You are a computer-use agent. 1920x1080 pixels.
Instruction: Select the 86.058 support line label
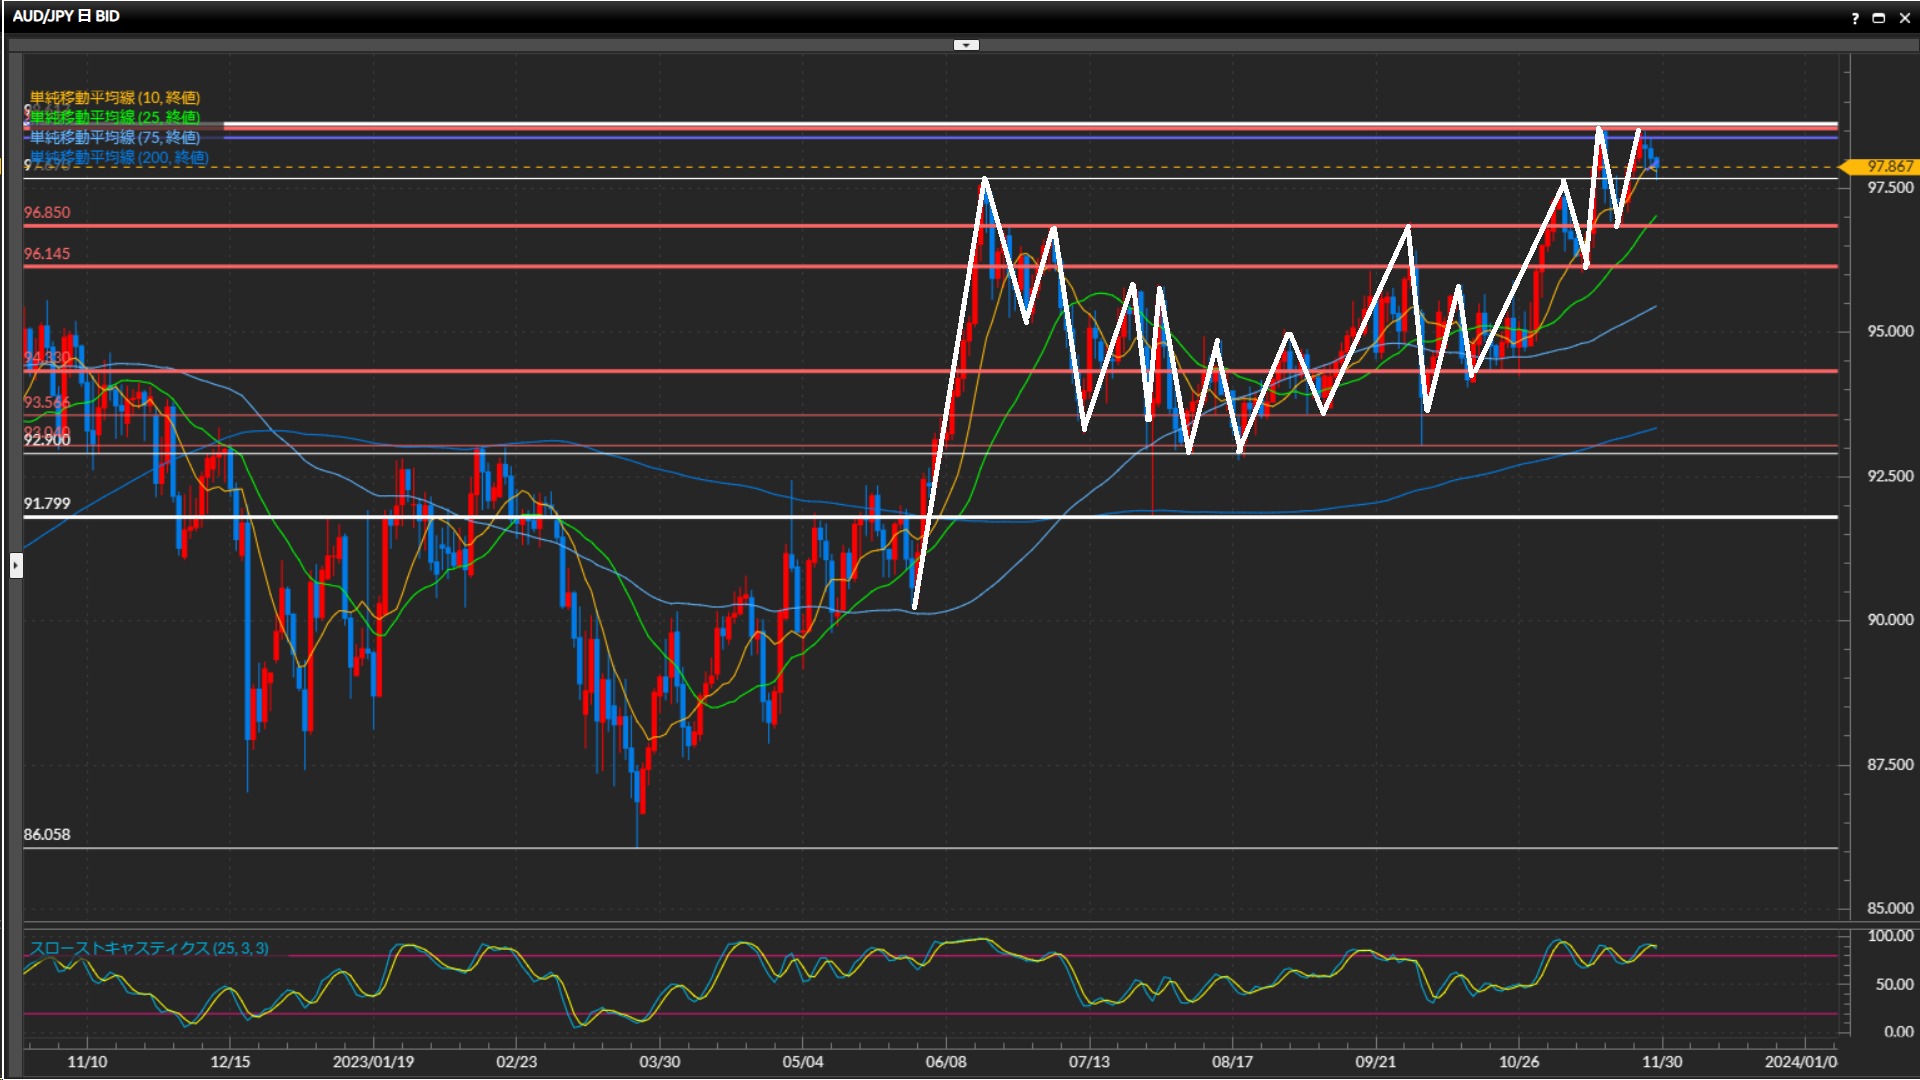pos(47,835)
